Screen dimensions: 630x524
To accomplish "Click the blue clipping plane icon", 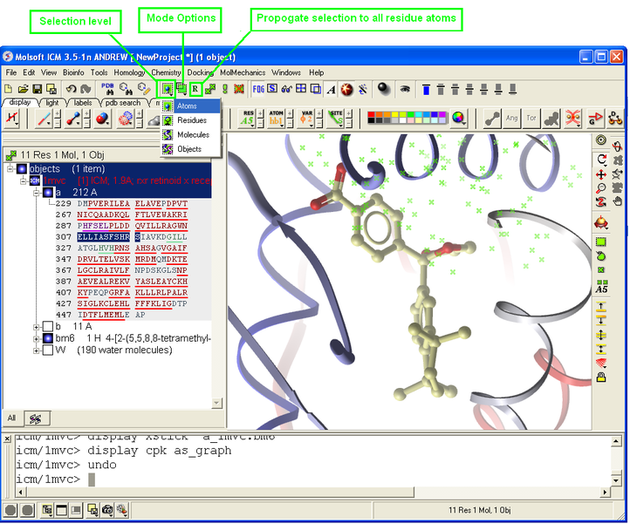I will pos(426,89).
